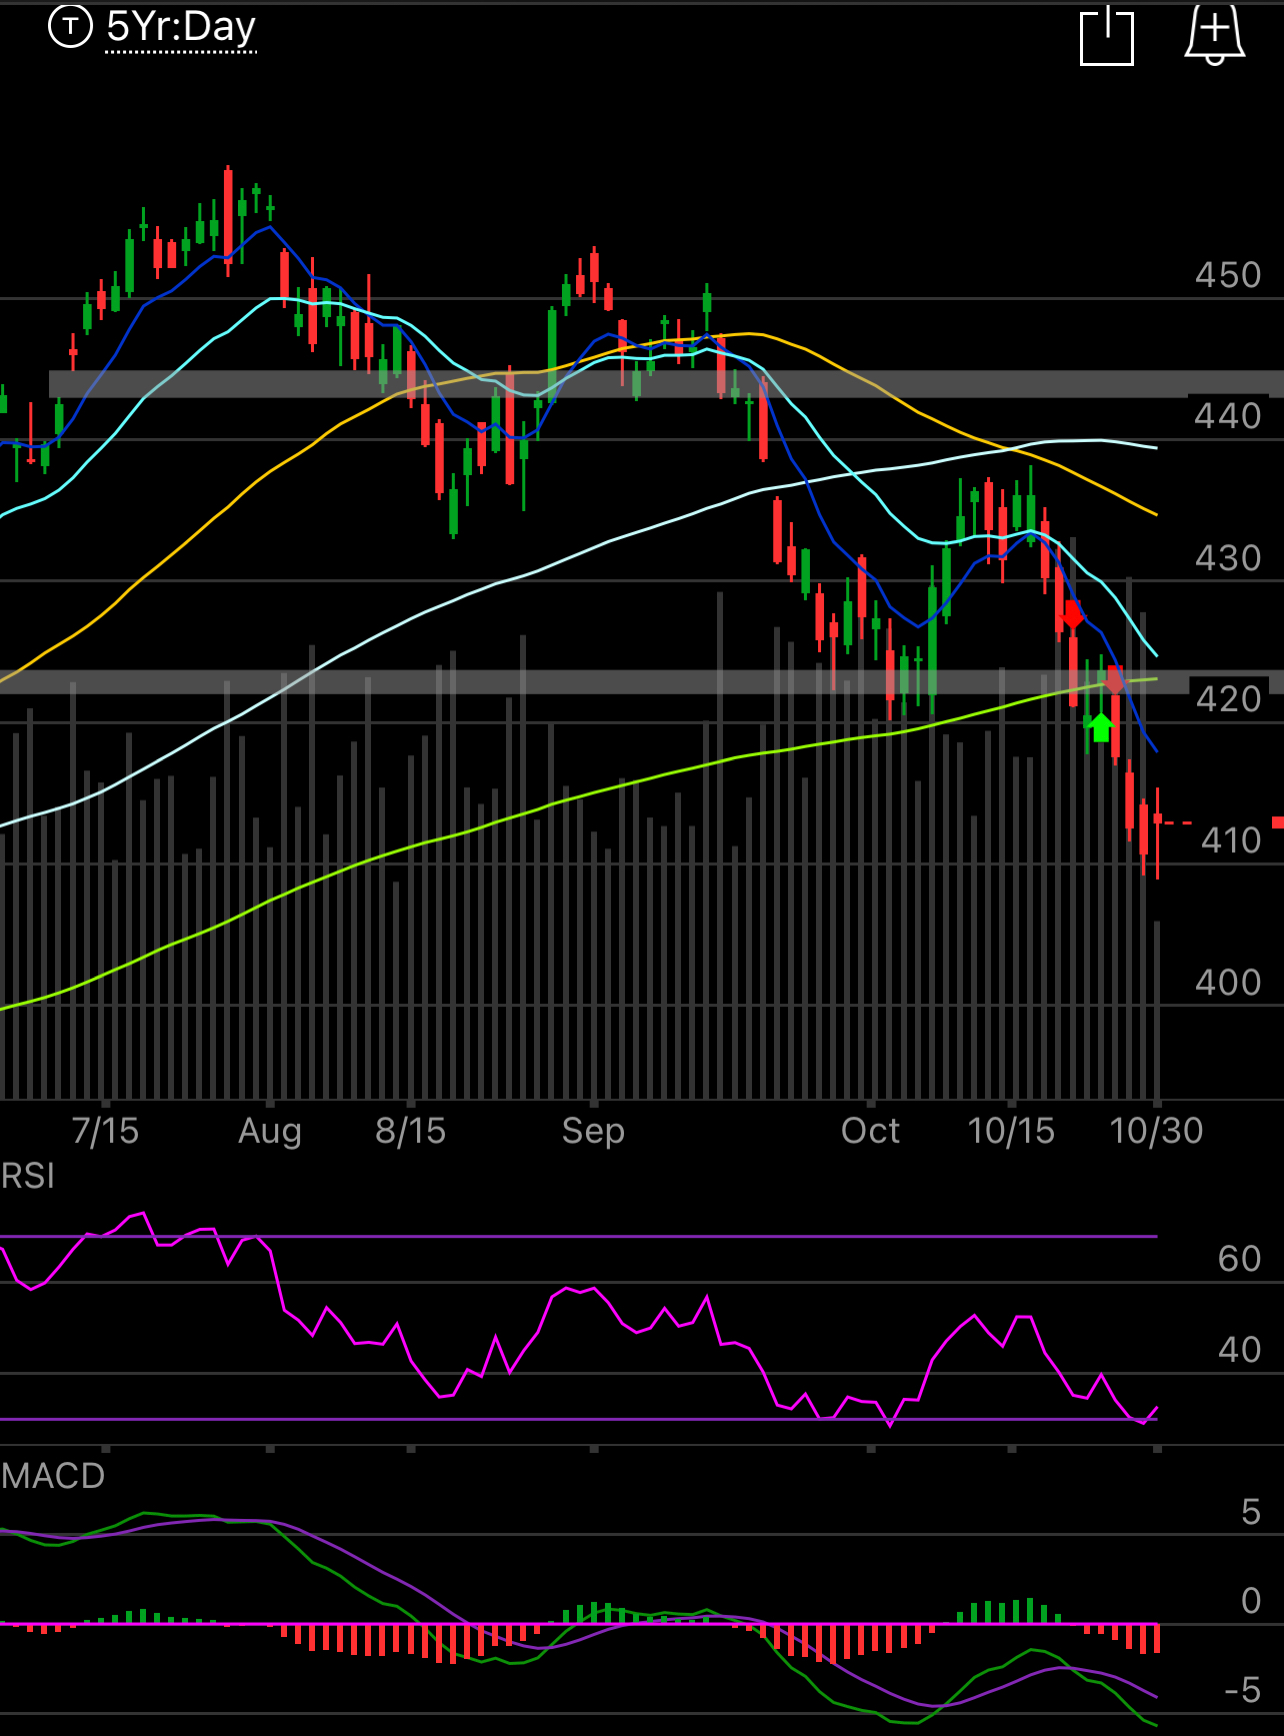Image resolution: width=1284 pixels, height=1736 pixels.
Task: Tap the share chart icon
Action: click(1107, 37)
